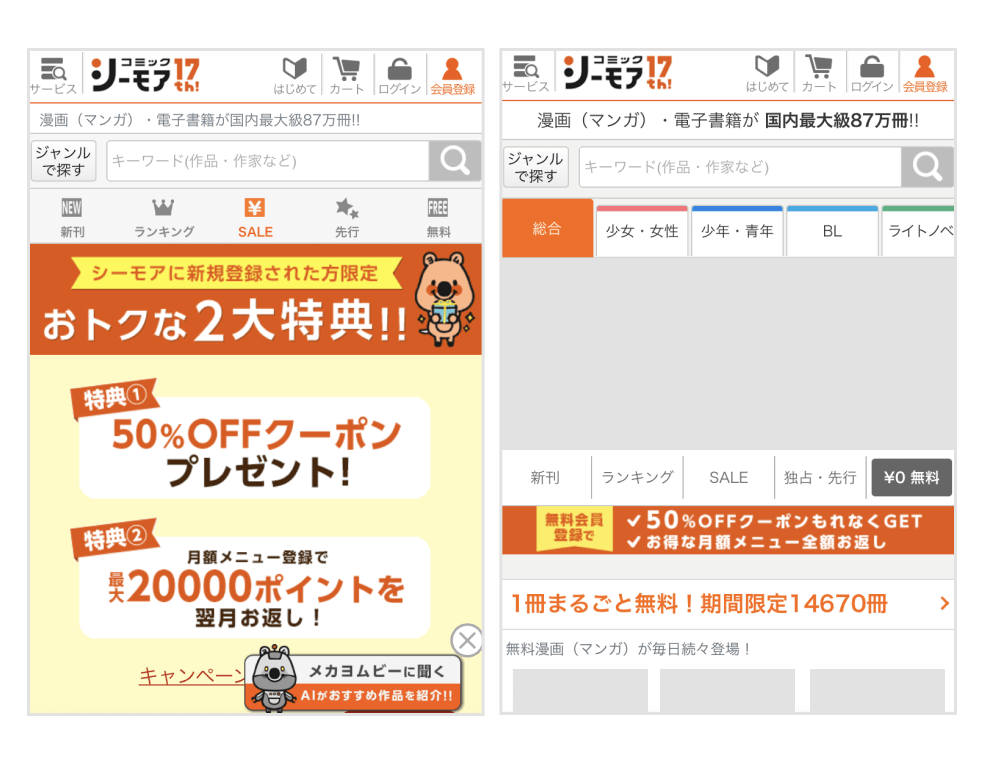Open the ログイン lock icon in left screen
Screen dimensions: 984x765
tap(400, 76)
